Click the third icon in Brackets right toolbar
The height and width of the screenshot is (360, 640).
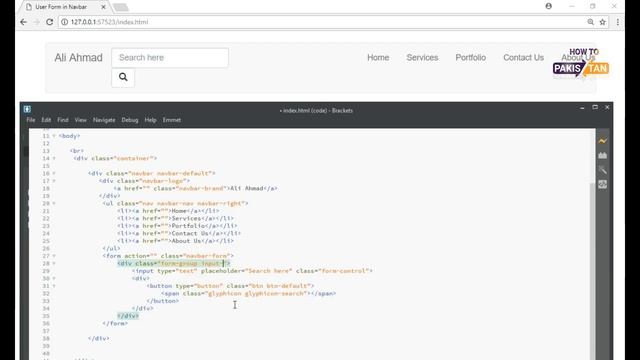pyautogui.click(x=602, y=170)
